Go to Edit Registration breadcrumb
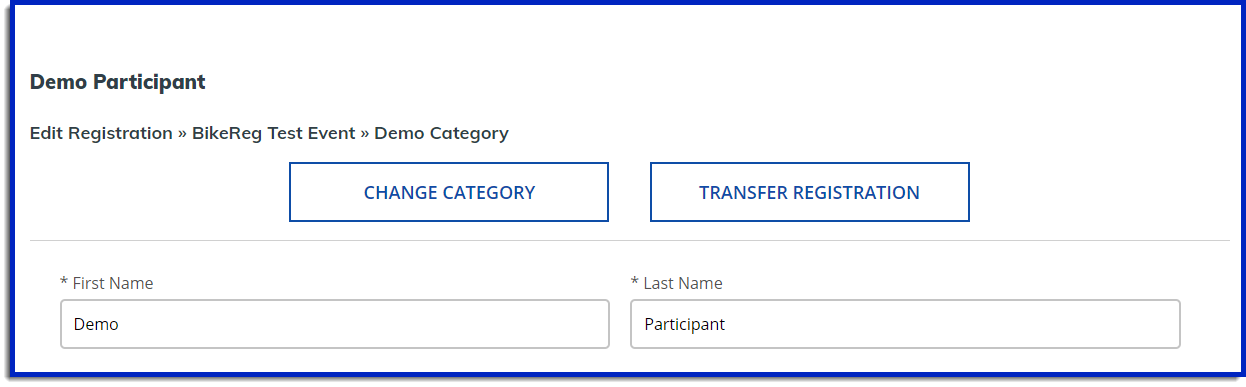The image size is (1246, 387). (101, 133)
